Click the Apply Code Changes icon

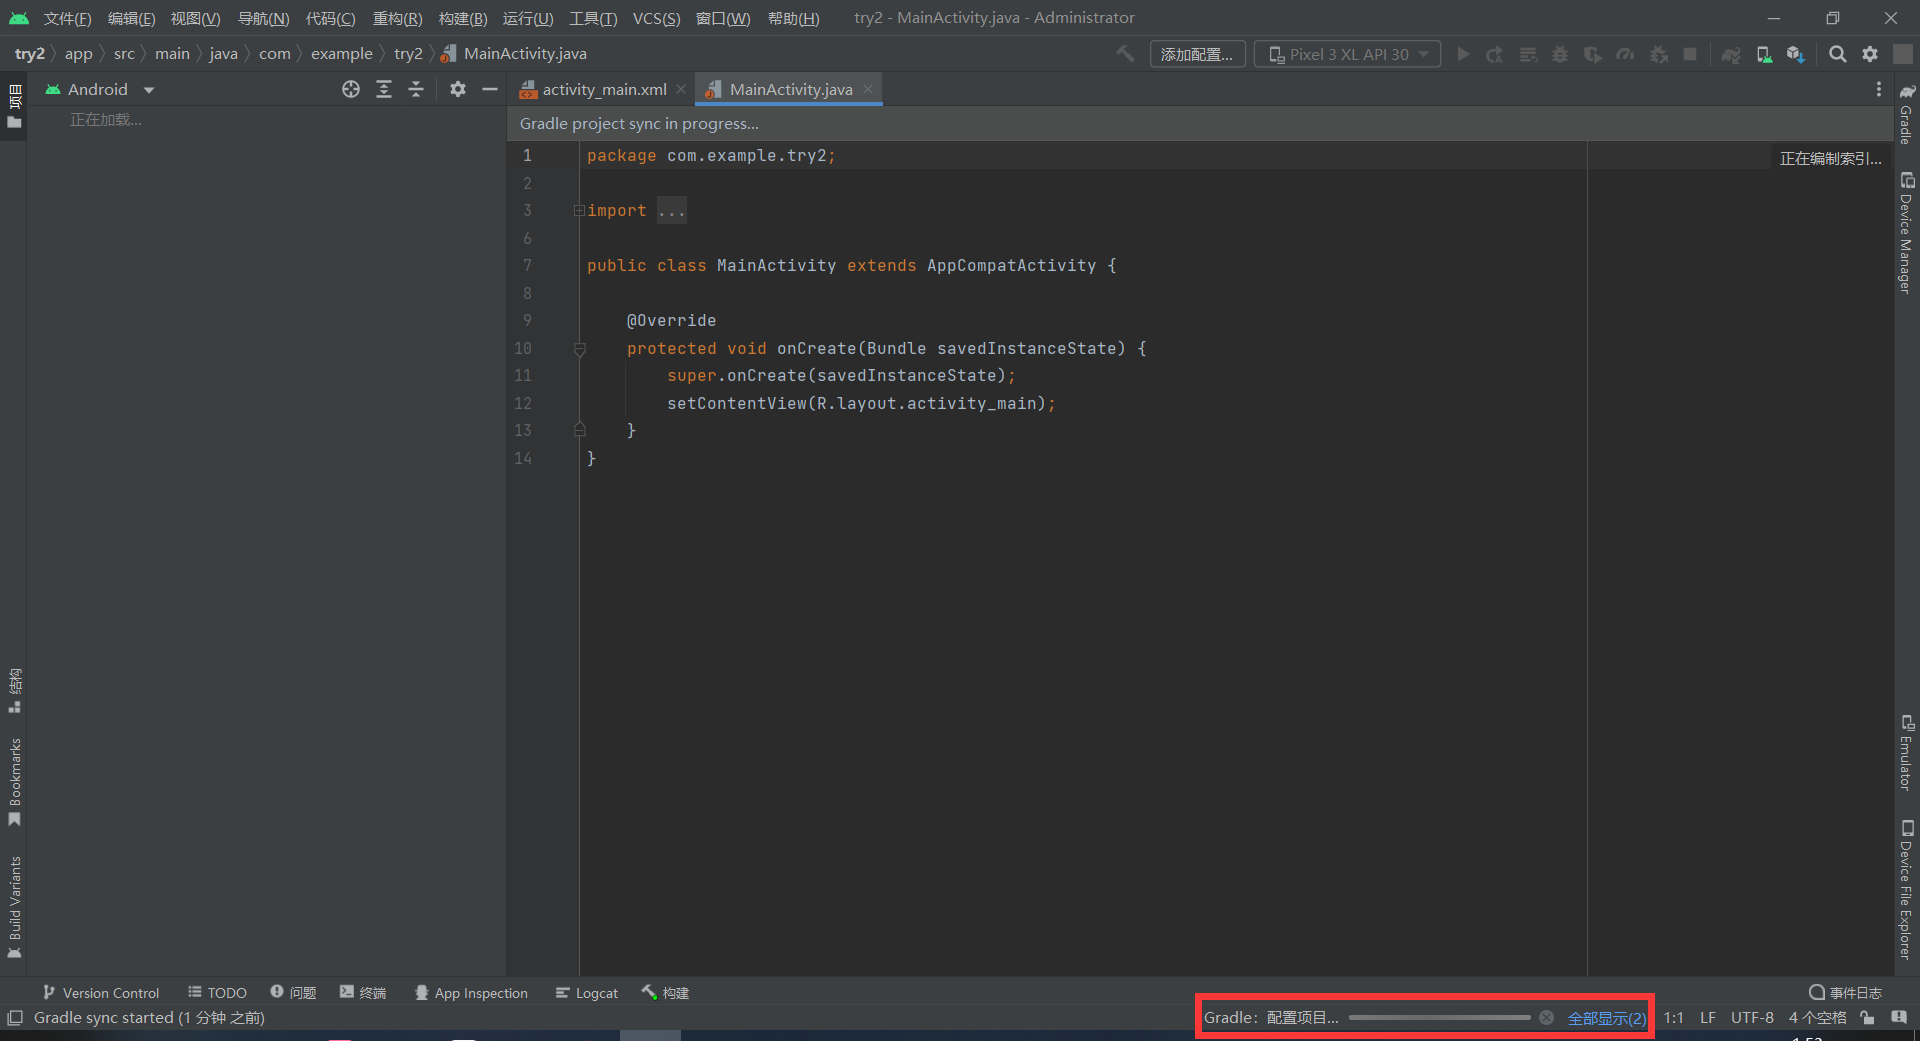tap(1528, 54)
